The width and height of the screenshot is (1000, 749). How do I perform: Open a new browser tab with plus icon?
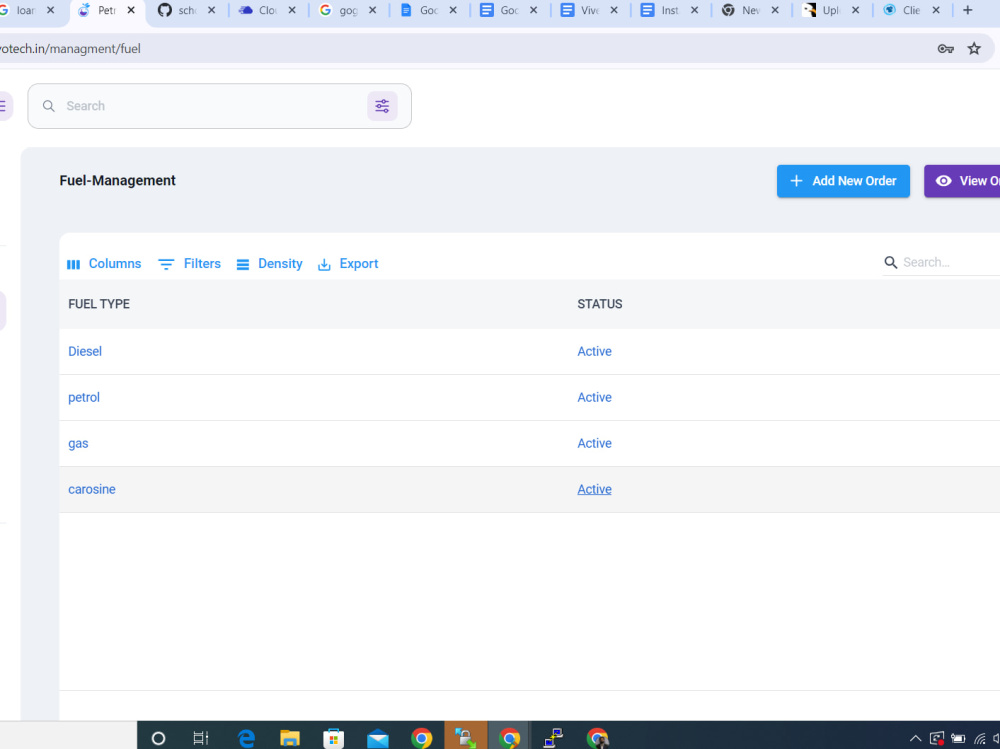[x=967, y=10]
